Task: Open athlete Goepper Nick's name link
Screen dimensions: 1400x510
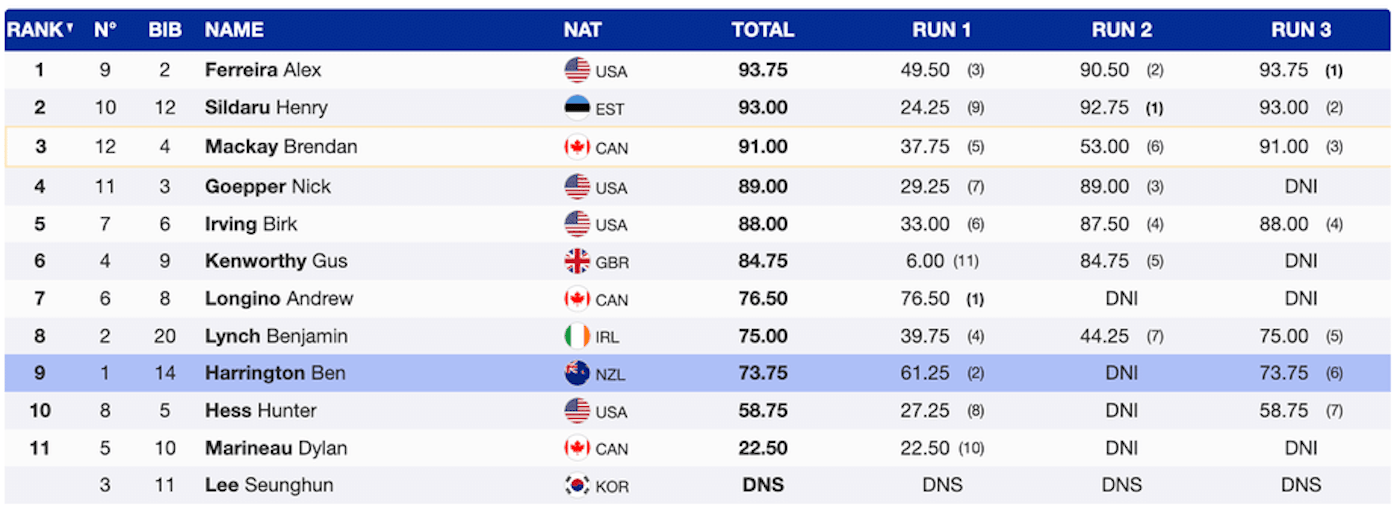Action: [x=267, y=186]
